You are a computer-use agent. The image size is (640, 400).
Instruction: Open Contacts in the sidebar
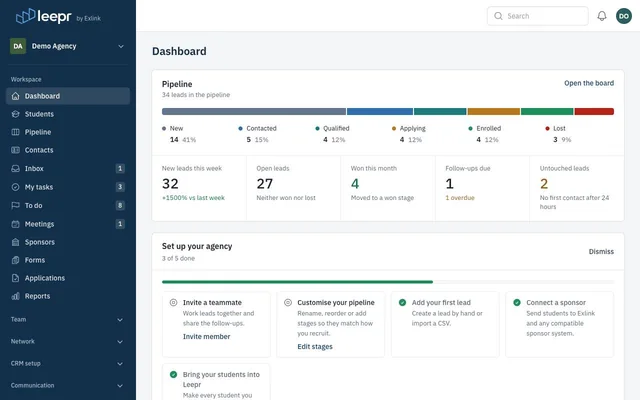(68, 150)
